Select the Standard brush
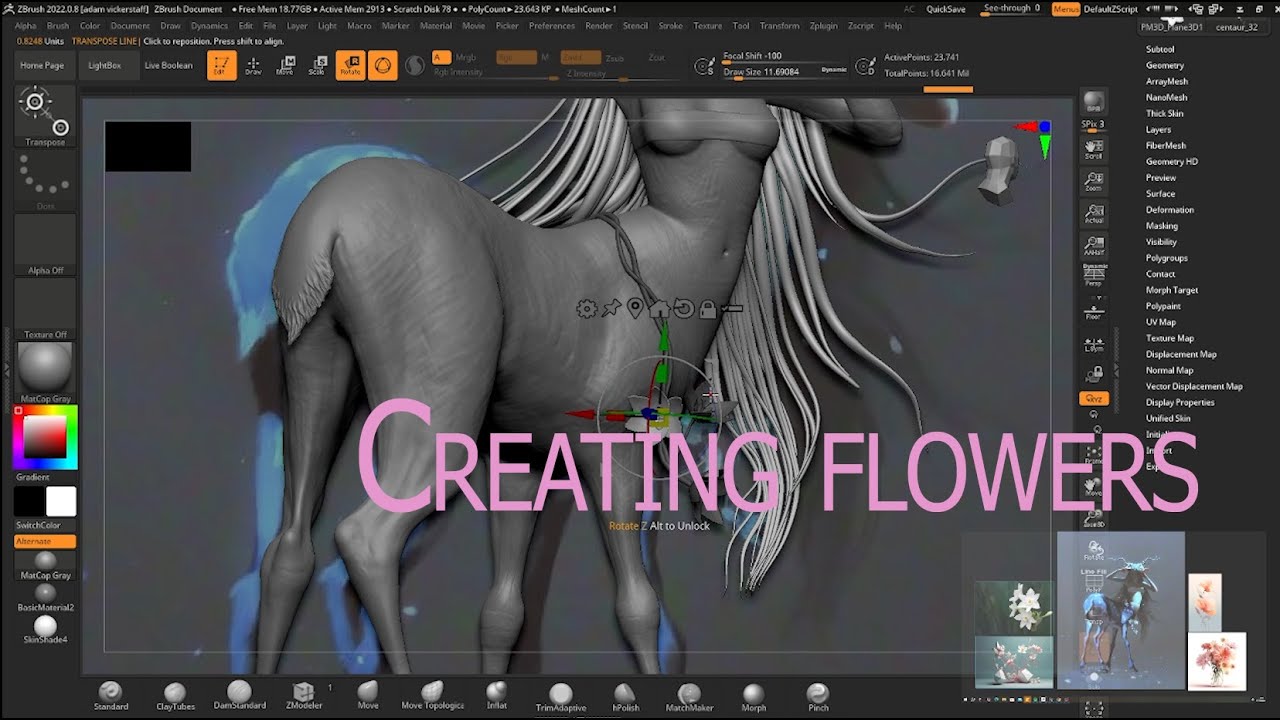 (x=111, y=696)
